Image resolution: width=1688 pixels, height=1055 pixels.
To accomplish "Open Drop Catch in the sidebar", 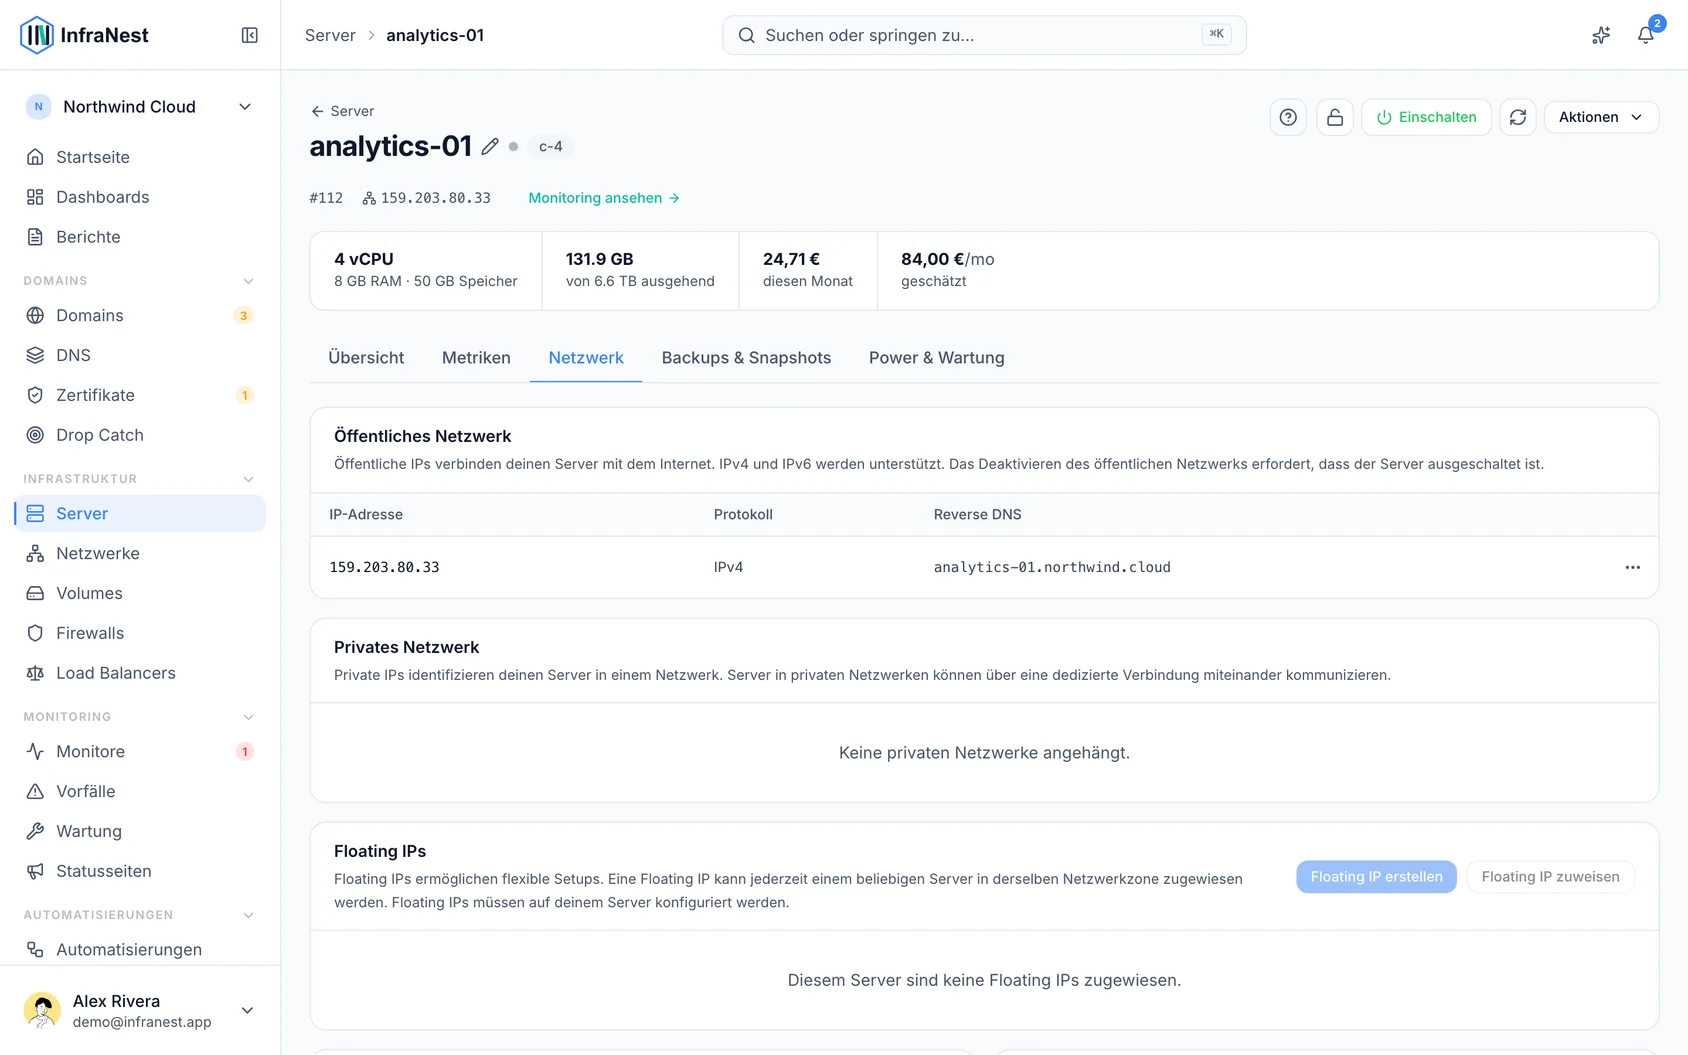I will (140, 435).
